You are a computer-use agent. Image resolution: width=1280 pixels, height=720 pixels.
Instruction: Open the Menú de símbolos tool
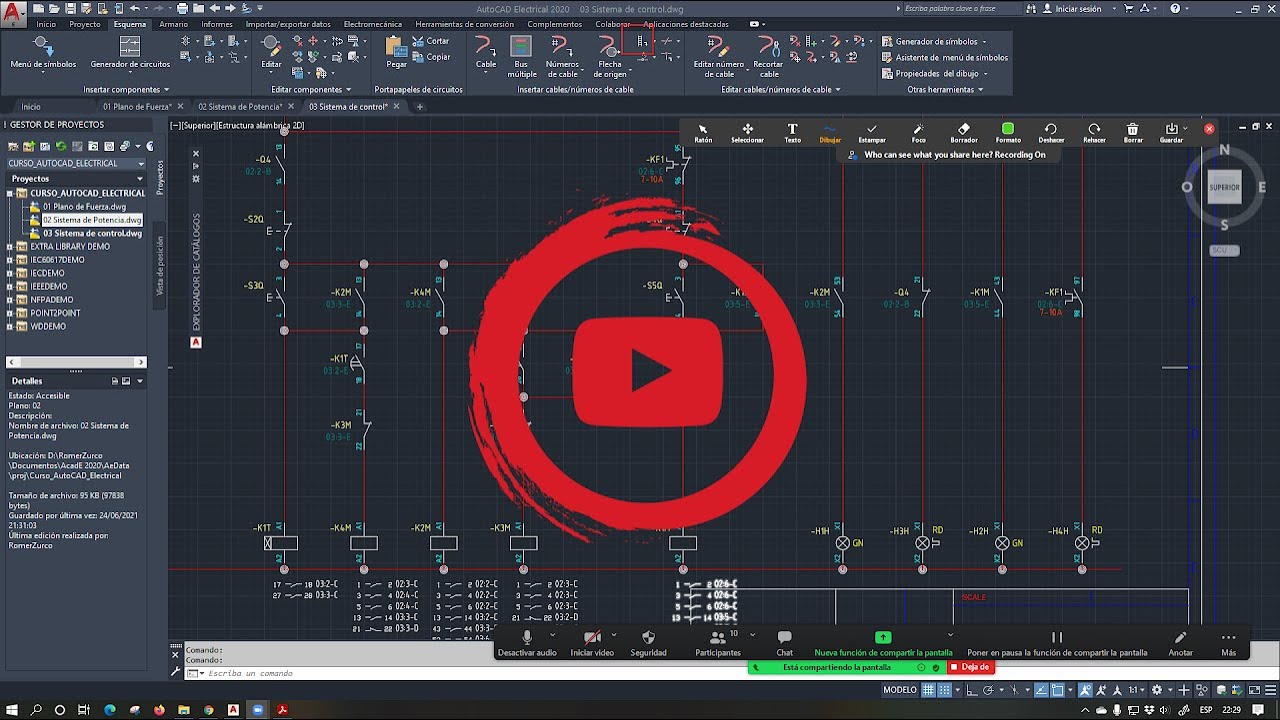[x=43, y=52]
